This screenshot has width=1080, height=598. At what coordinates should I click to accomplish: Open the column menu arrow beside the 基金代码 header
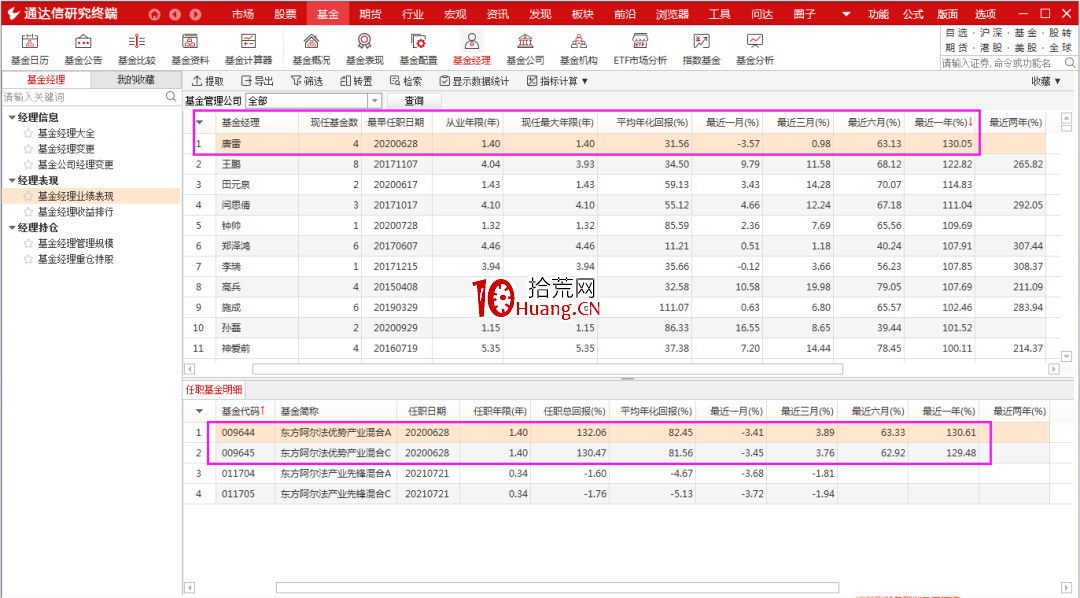click(x=200, y=411)
